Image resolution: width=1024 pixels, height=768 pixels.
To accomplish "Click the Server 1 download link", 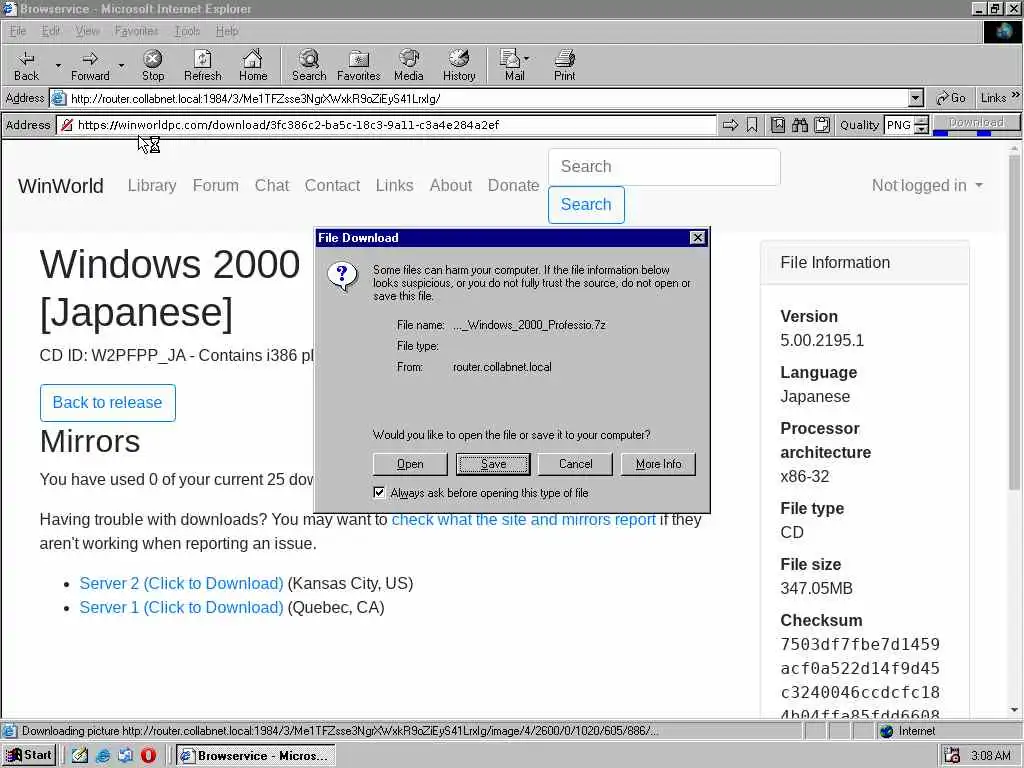I will point(182,607).
